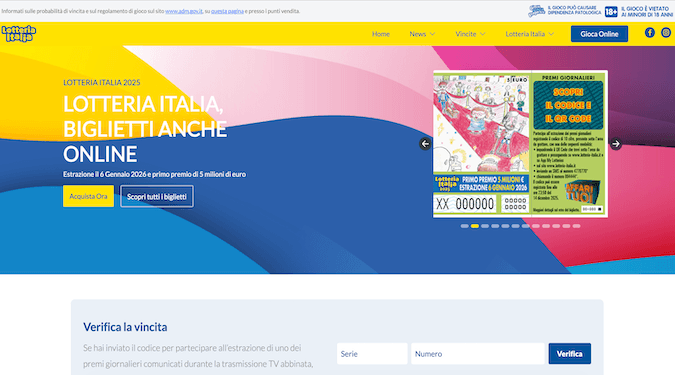675x375 pixels.
Task: Expand the Vincite dropdown menu
Action: [x=470, y=34]
